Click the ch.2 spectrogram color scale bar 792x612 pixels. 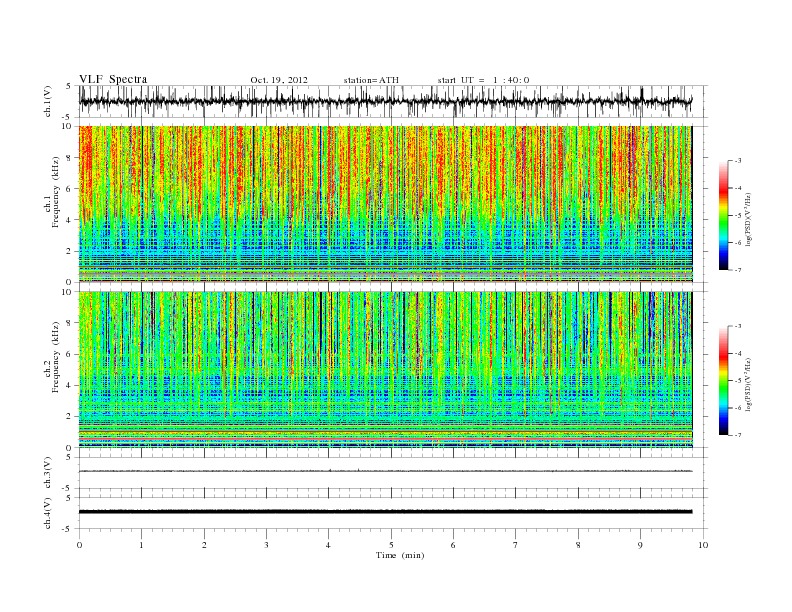point(724,380)
